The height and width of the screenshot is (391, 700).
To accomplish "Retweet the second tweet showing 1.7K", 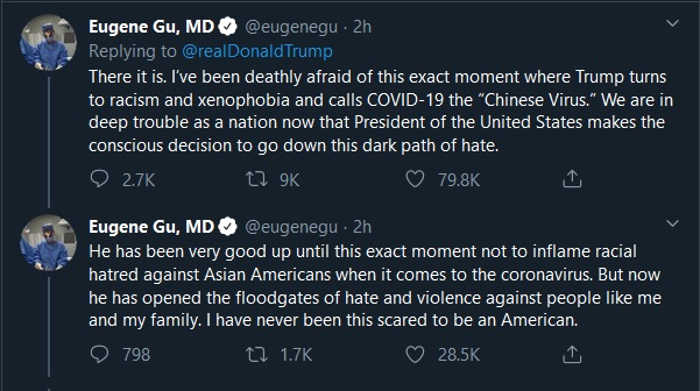I will tap(257, 355).
